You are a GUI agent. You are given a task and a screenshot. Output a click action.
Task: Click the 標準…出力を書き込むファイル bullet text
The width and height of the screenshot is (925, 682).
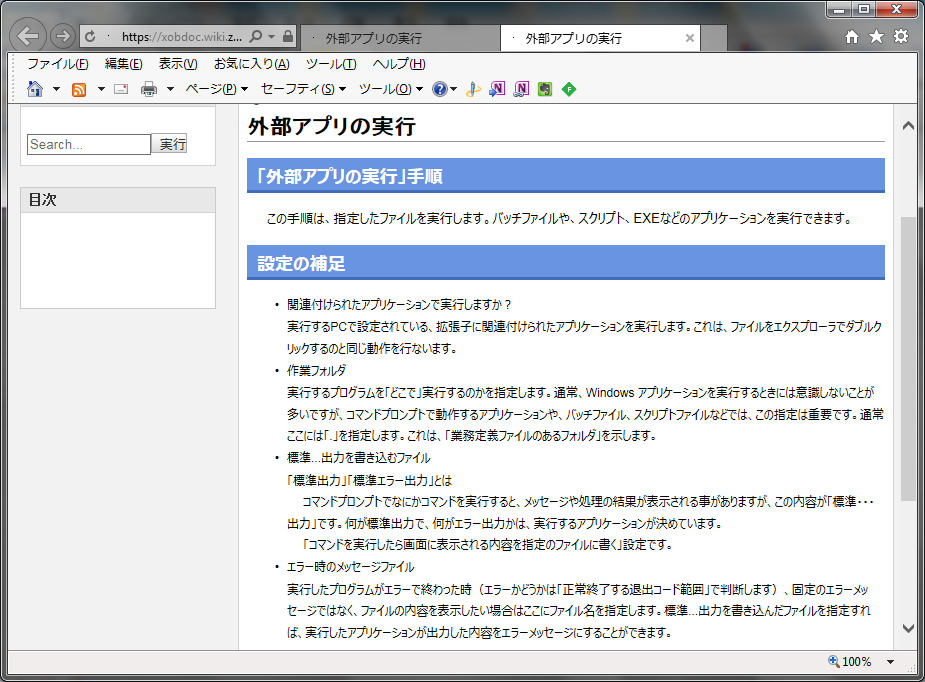pyautogui.click(x=359, y=458)
